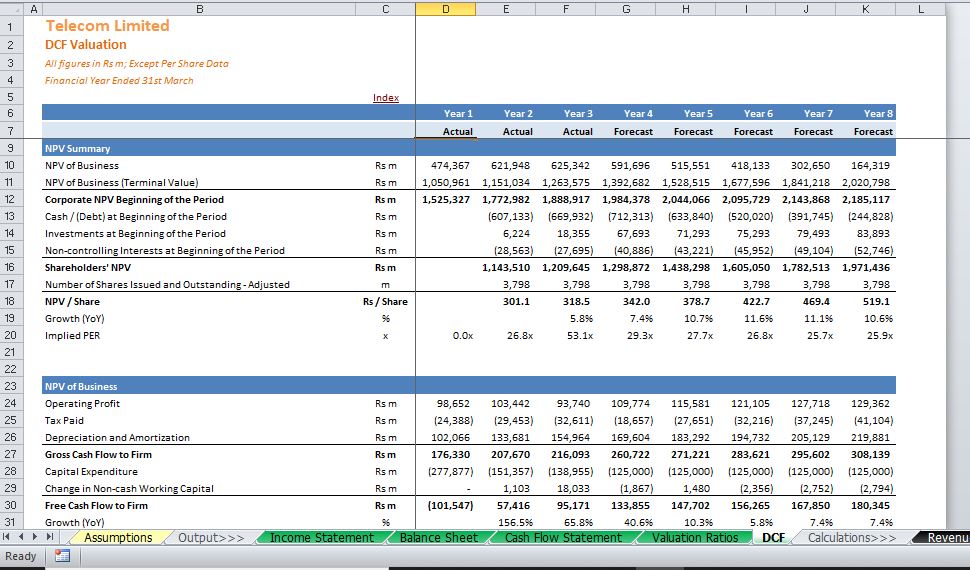Select column C header

click(x=385, y=9)
